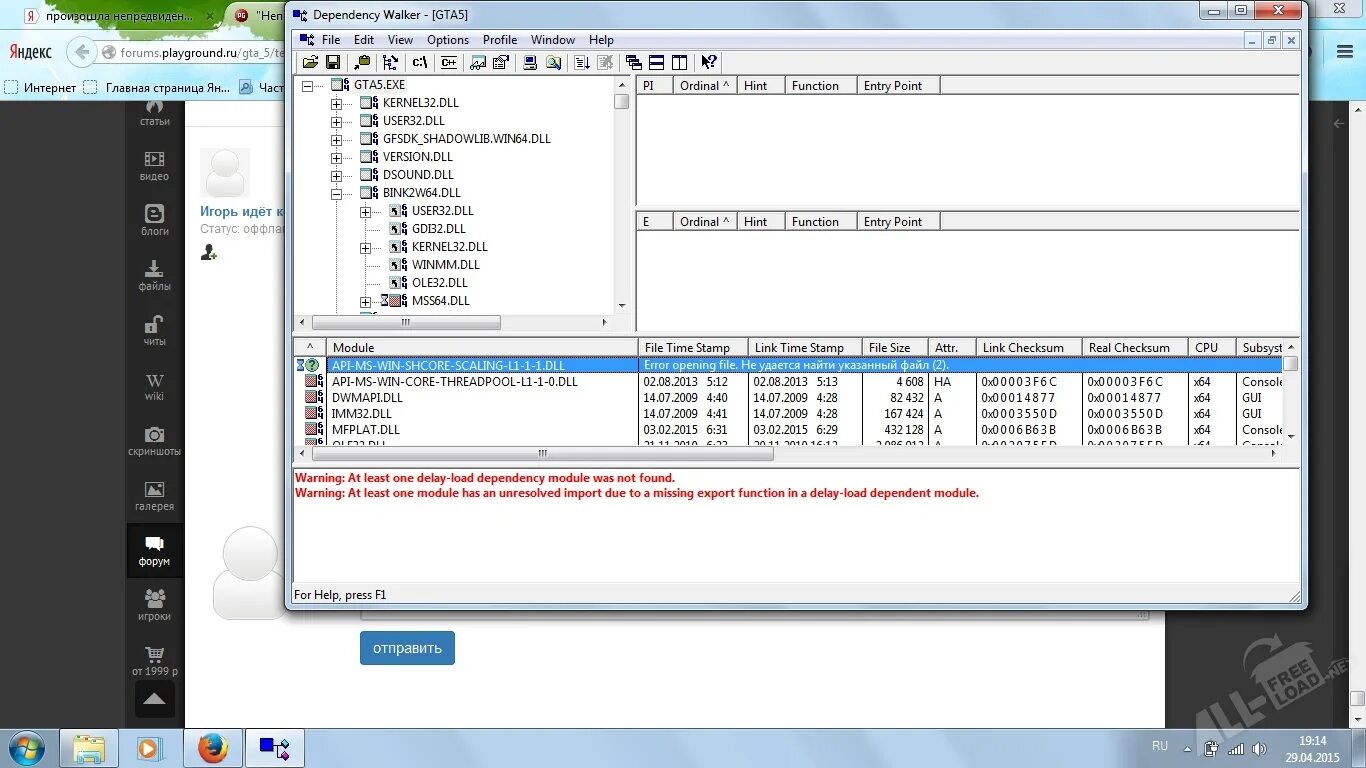Sort module list by Module column
Viewport: 1366px width, 768px height.
(x=482, y=348)
